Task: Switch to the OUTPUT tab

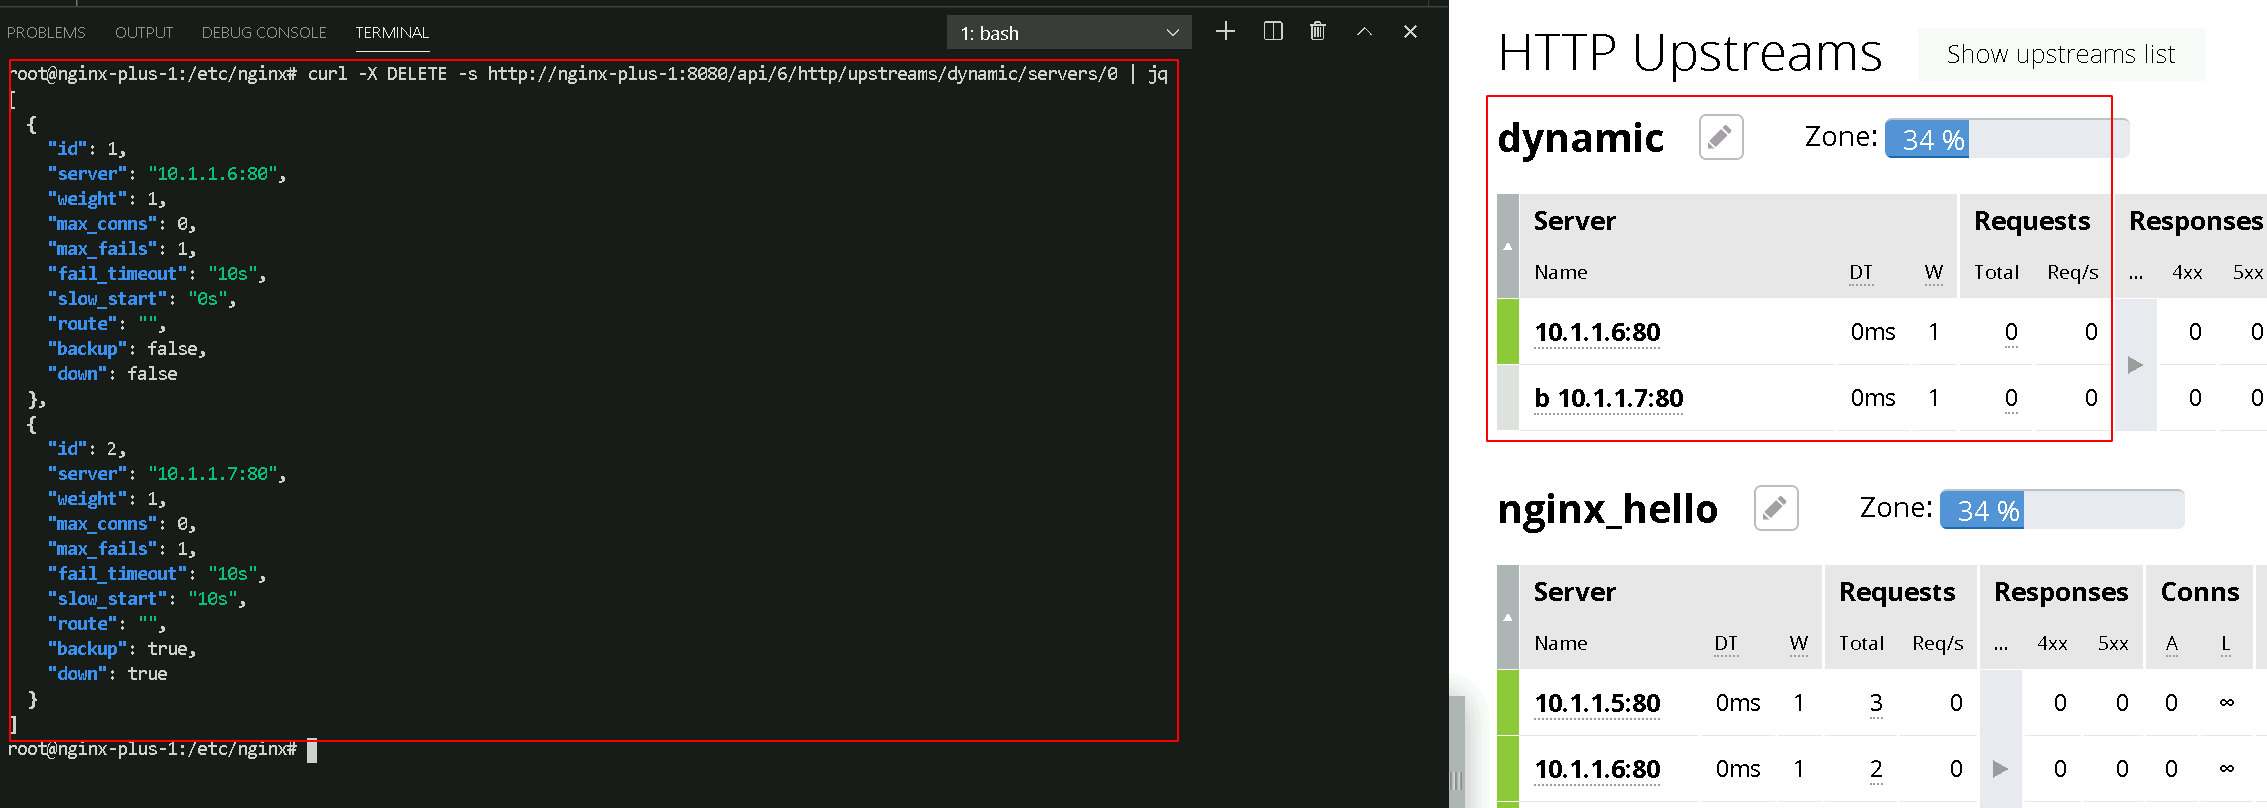Action: [x=144, y=33]
